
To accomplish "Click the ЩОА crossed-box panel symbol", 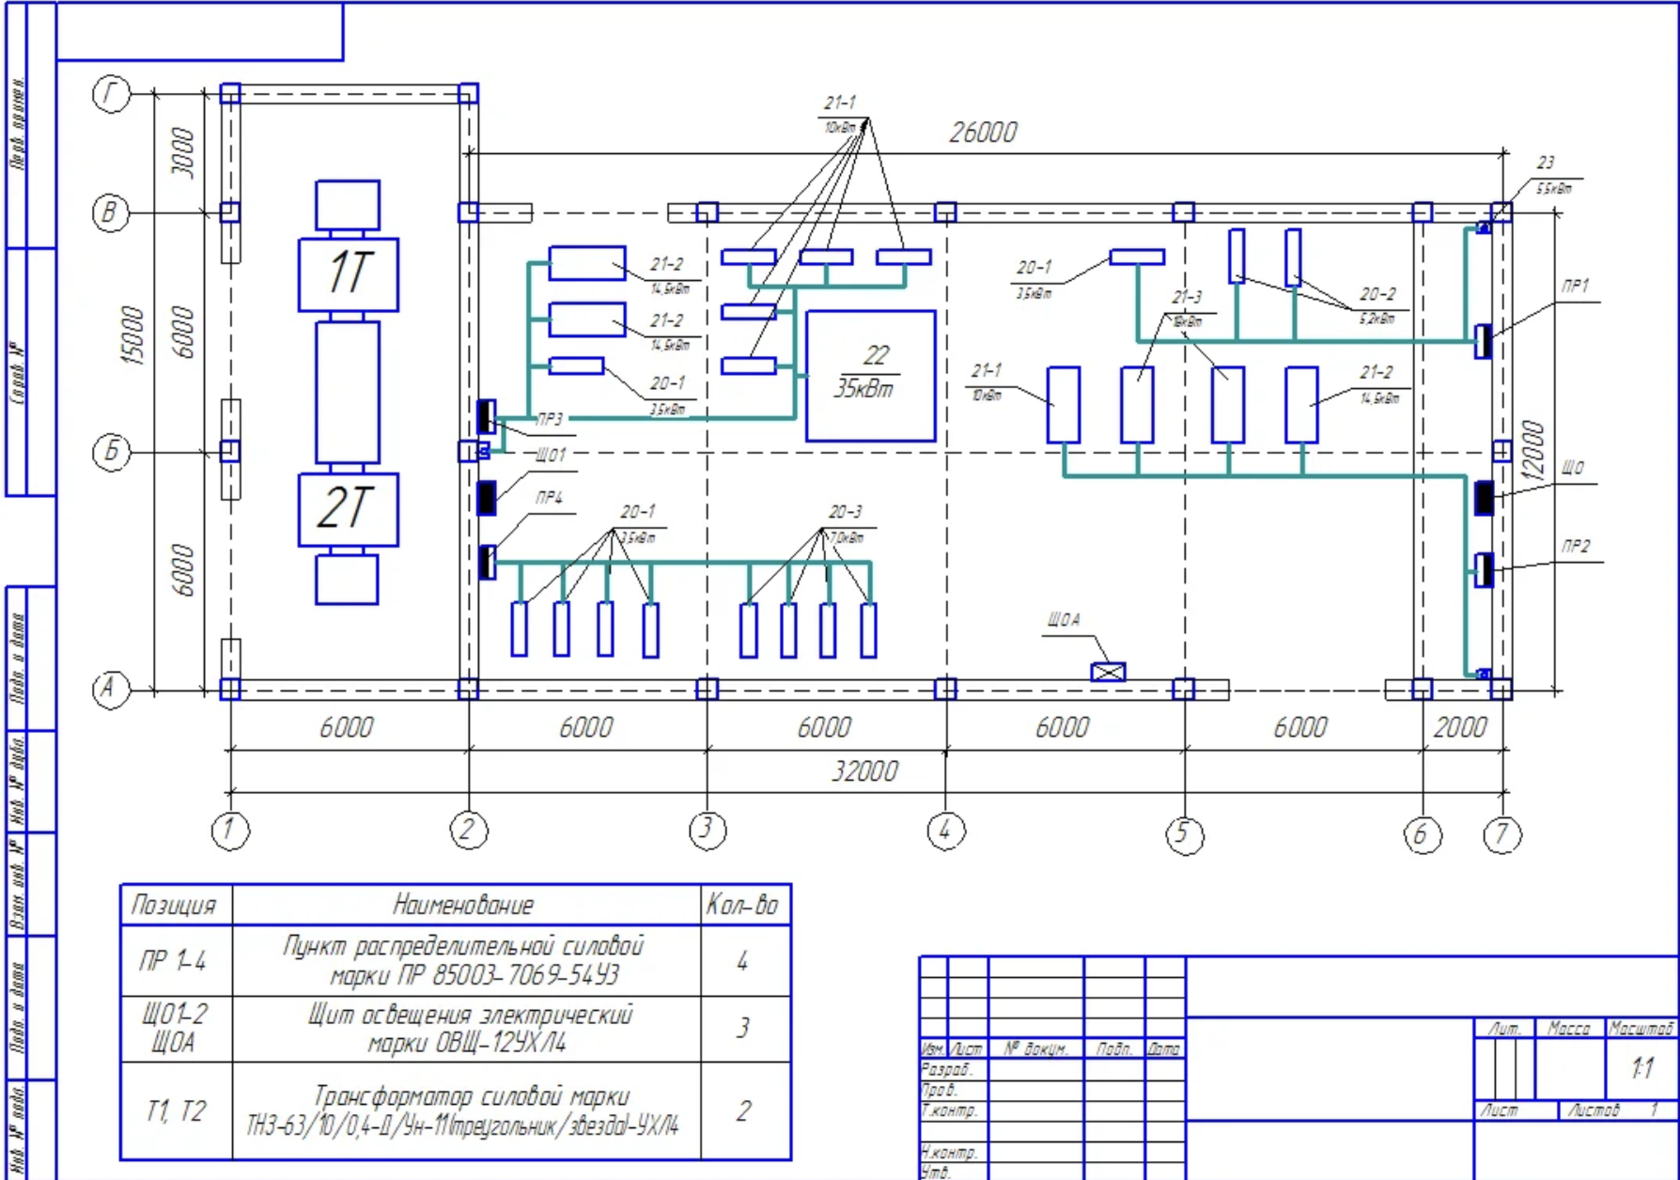I will 1108,672.
